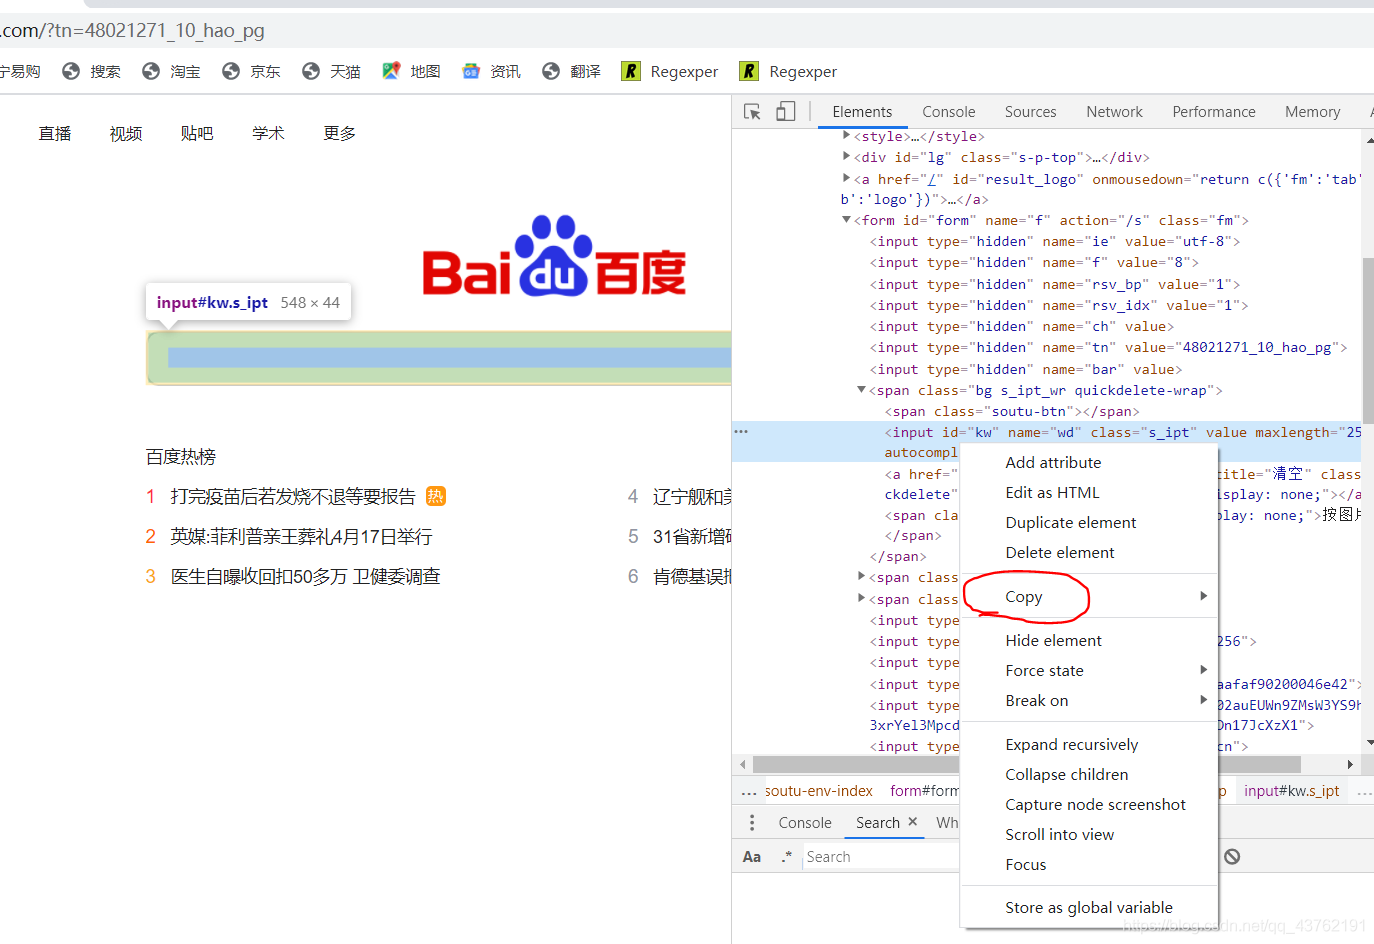Open the 视频 link on Baidu page

[x=126, y=133]
